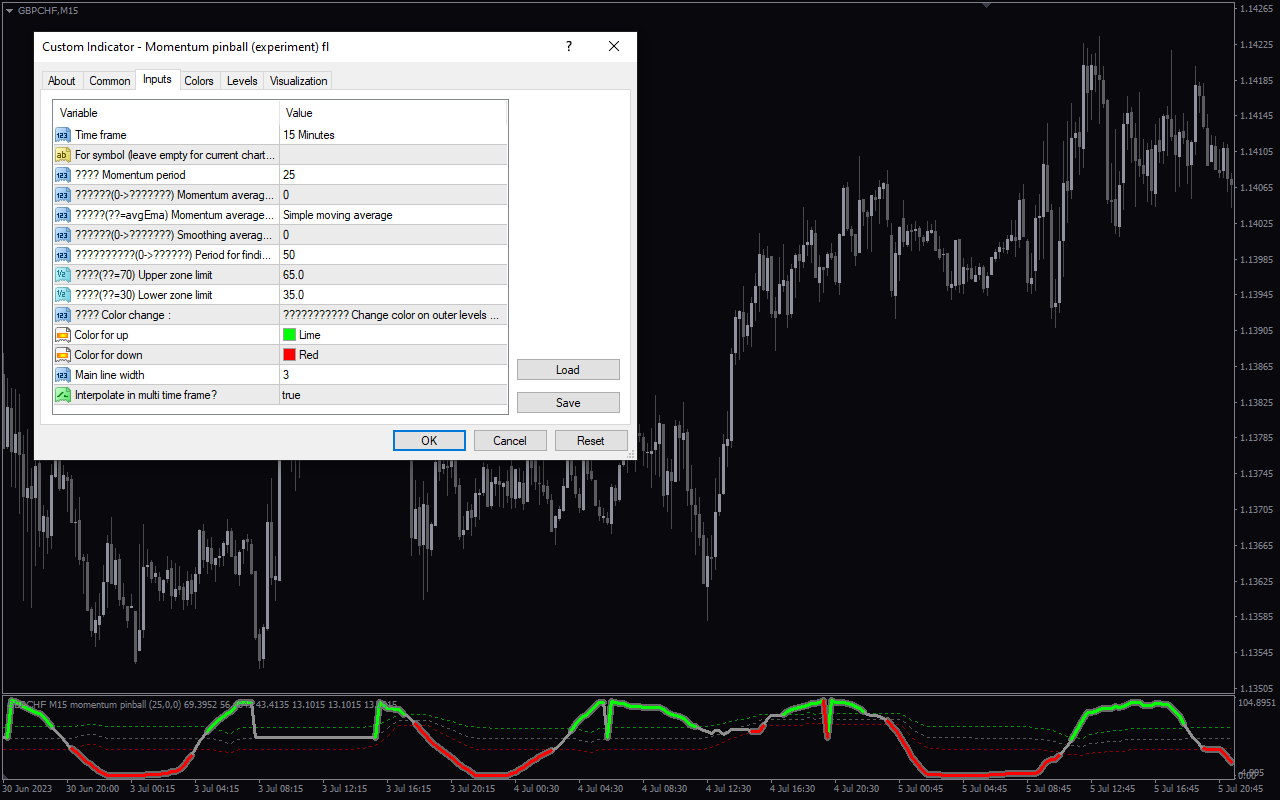Open the Levels tab
The height and width of the screenshot is (800, 1280).
[x=242, y=81]
